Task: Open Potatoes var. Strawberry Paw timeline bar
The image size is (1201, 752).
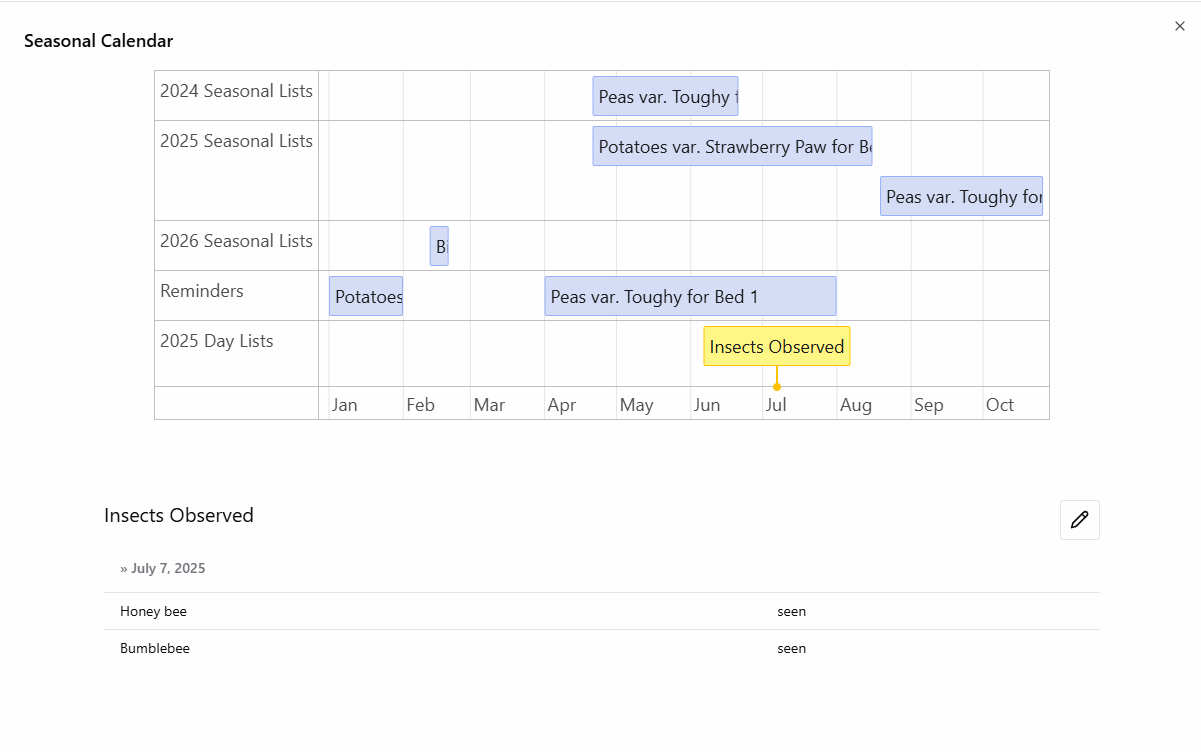Action: click(732, 146)
